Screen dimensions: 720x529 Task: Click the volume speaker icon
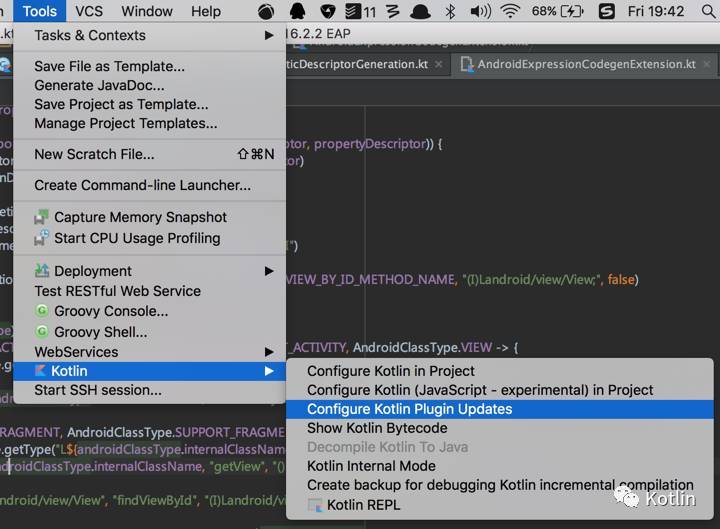(480, 11)
